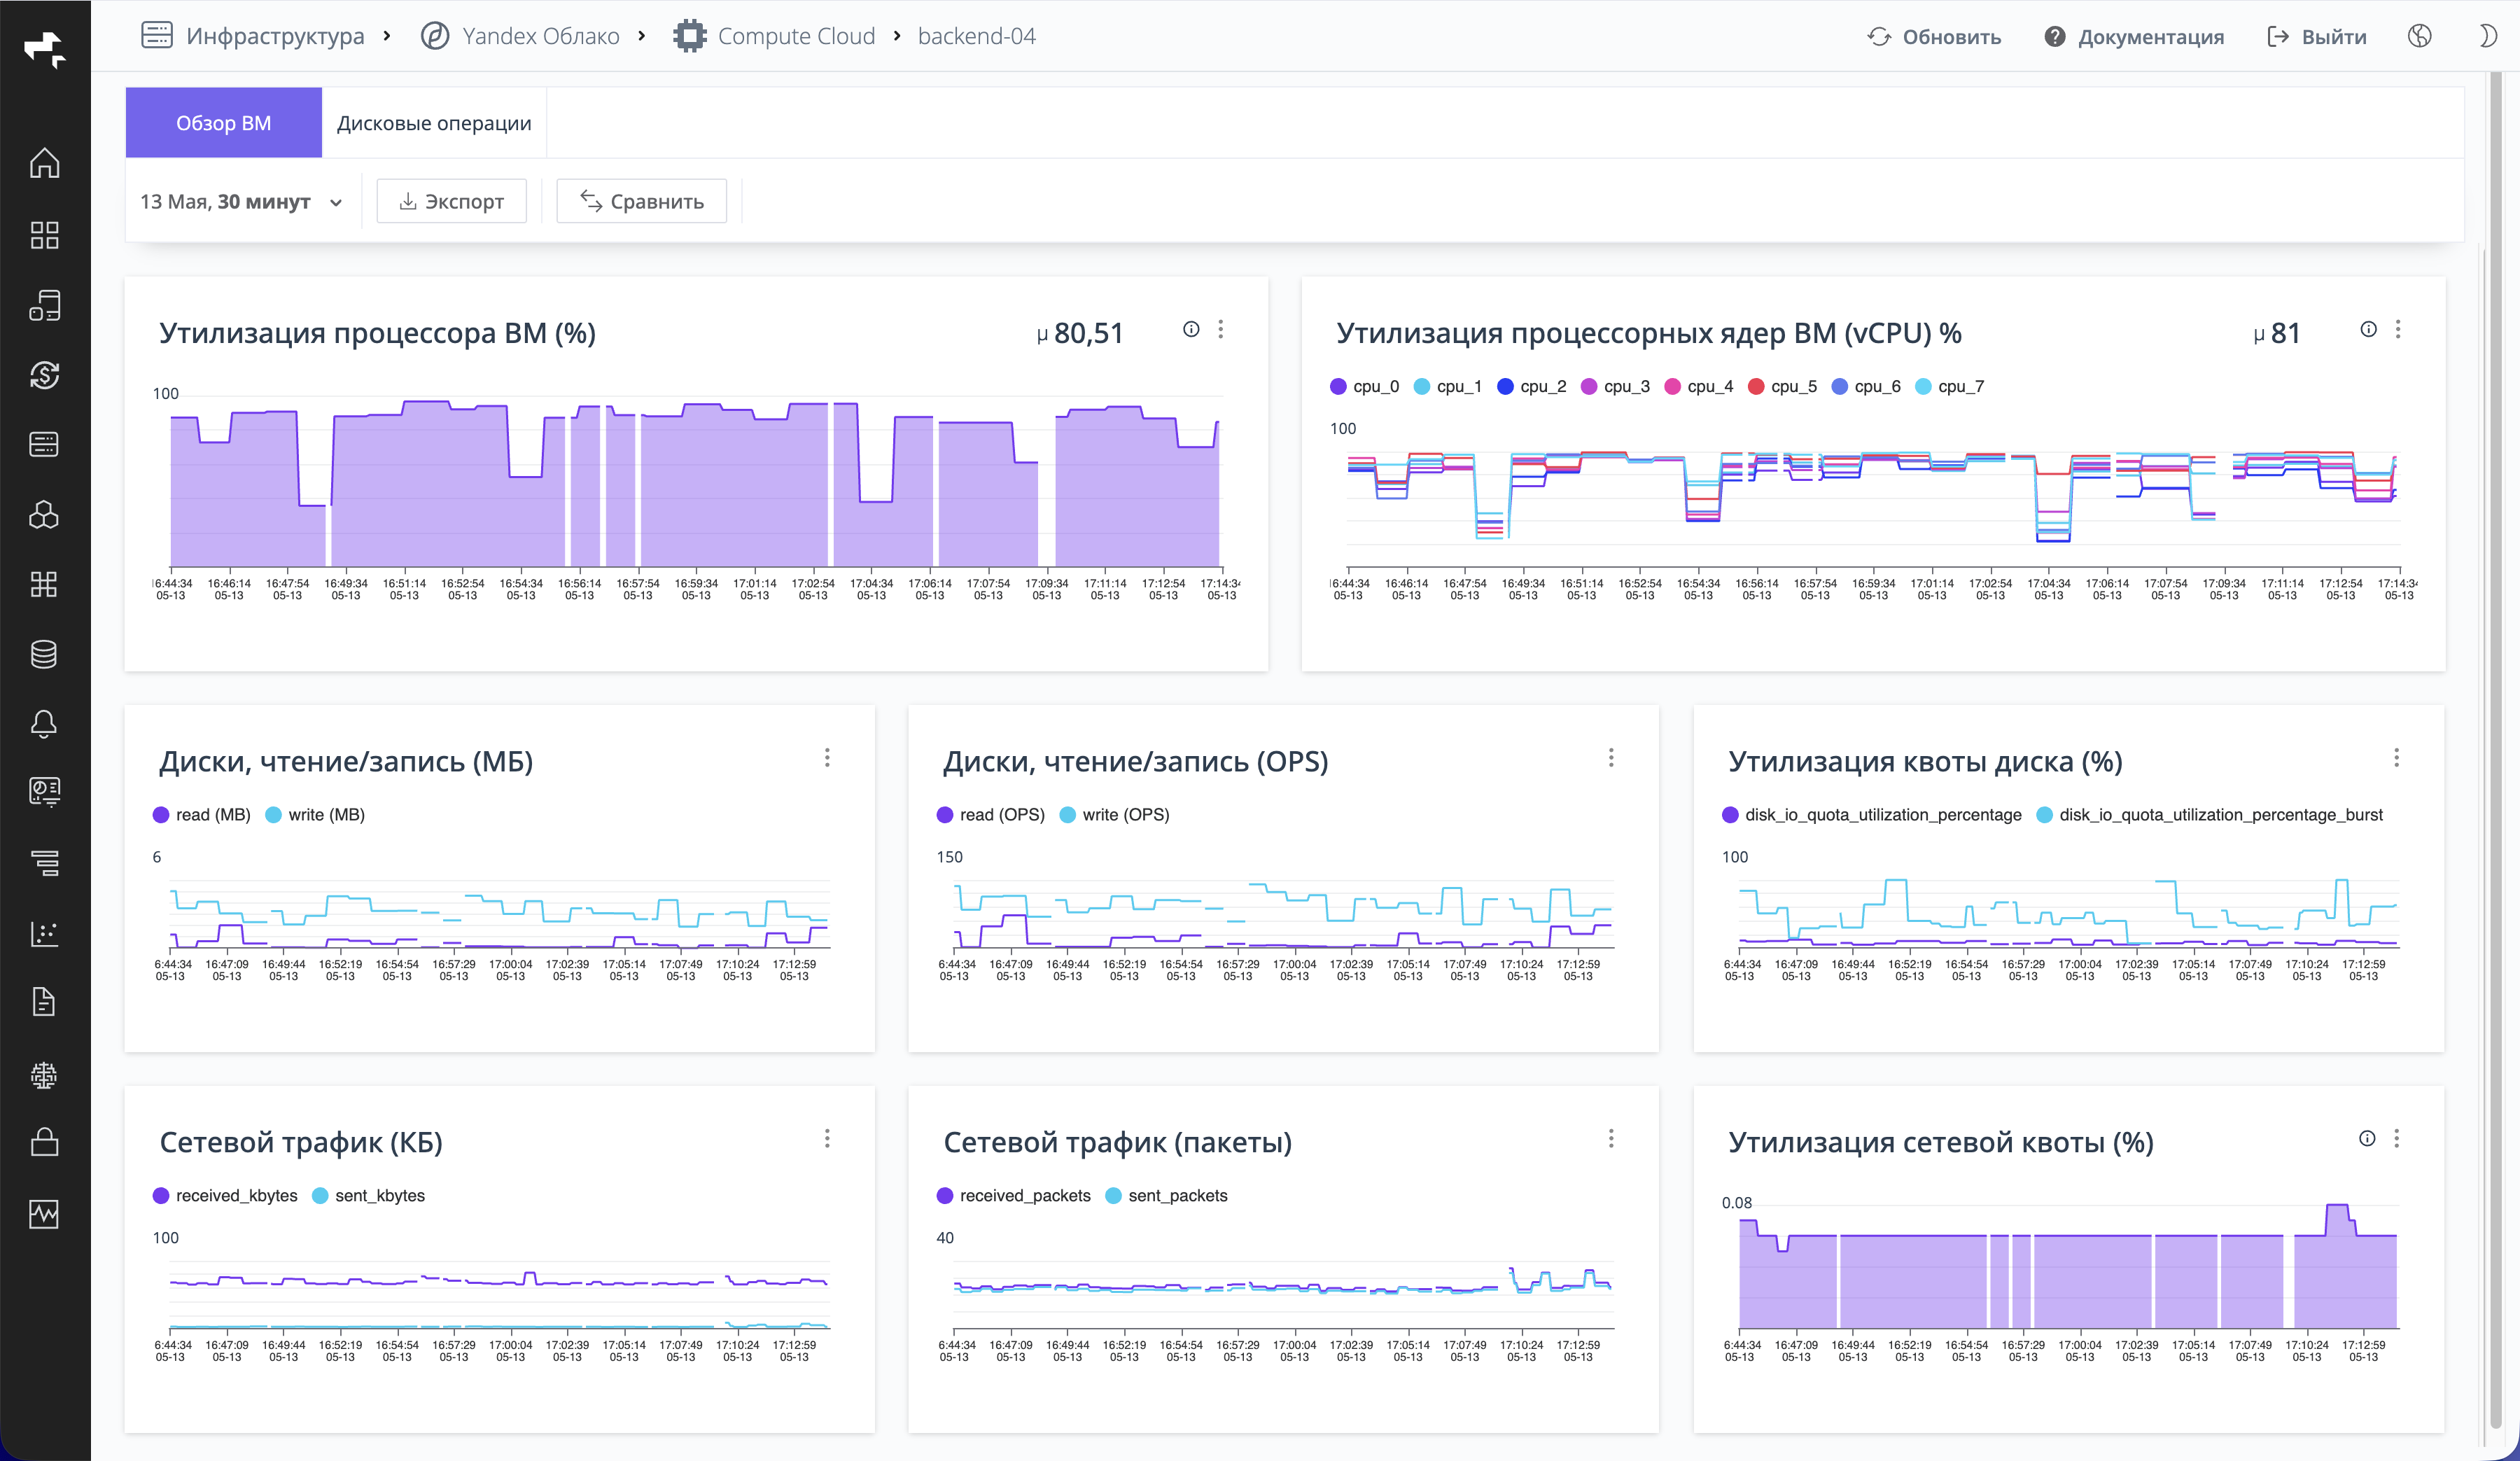
Task: Click the Экспорт button
Action: [x=451, y=202]
